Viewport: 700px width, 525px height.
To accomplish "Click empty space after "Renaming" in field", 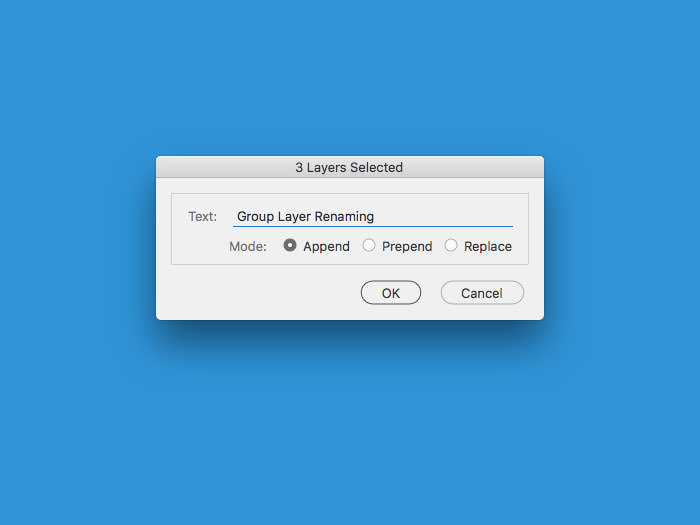I will (x=442, y=217).
